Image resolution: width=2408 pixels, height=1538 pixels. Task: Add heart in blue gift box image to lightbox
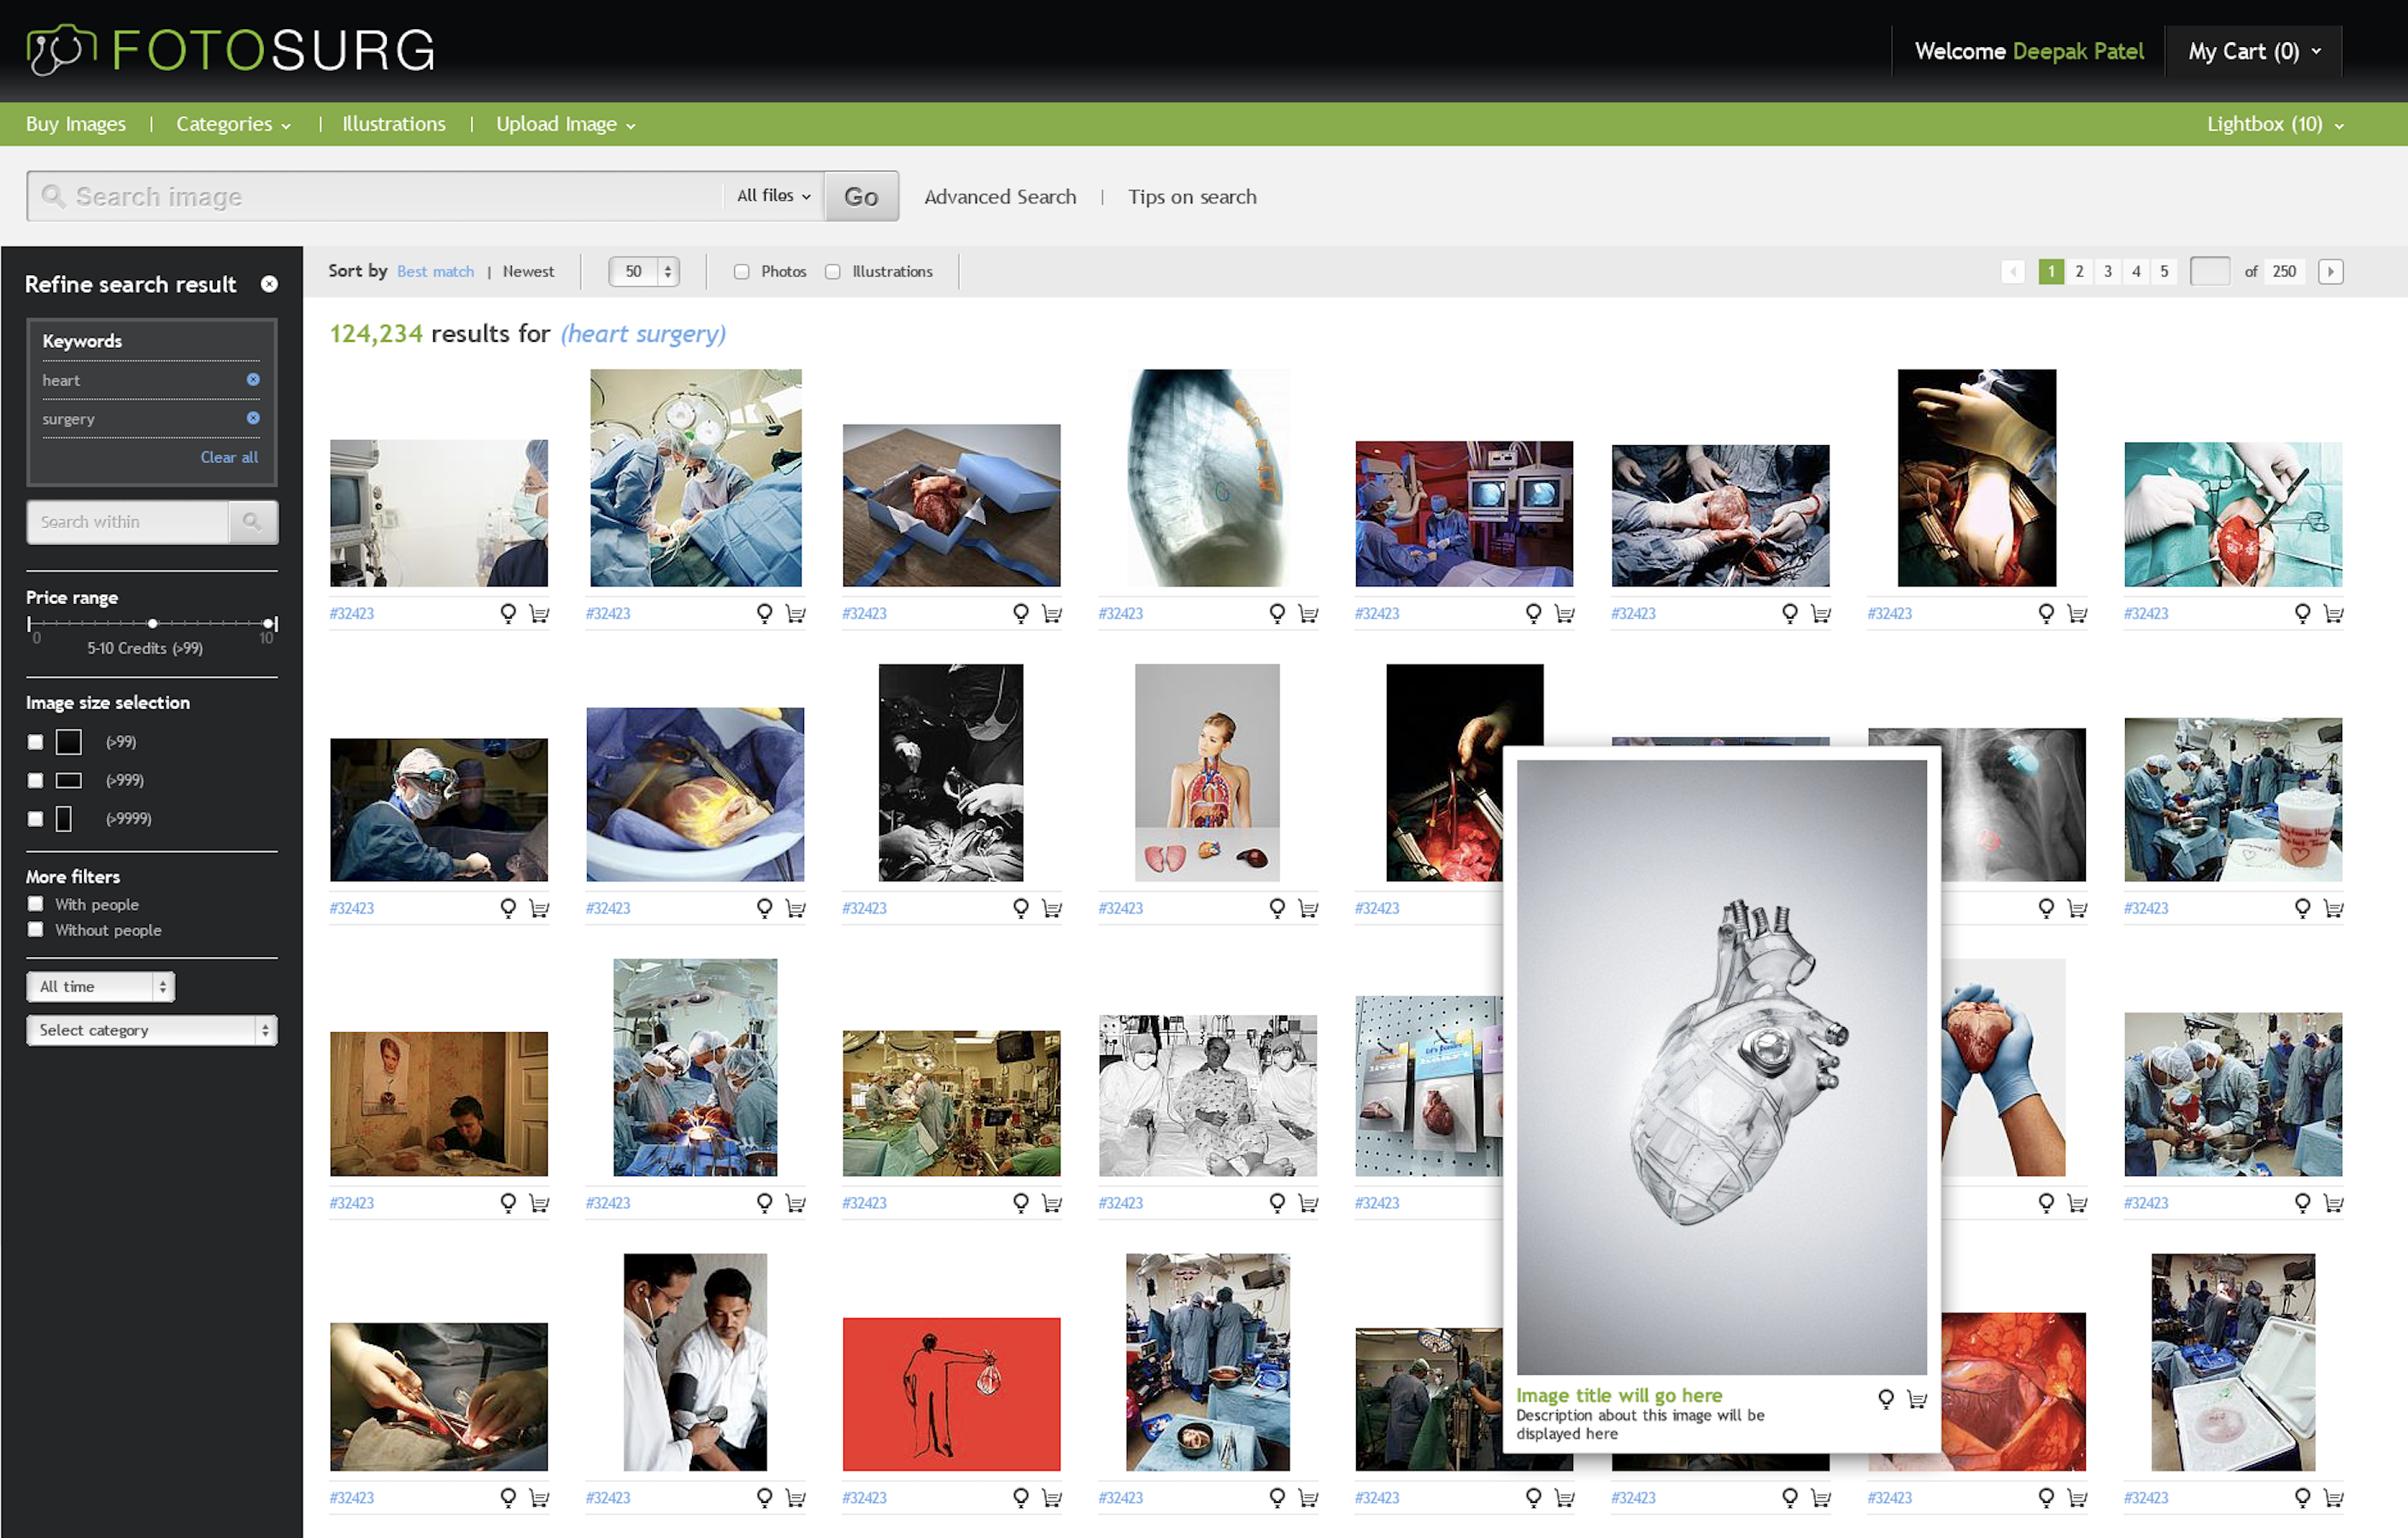[x=1020, y=613]
